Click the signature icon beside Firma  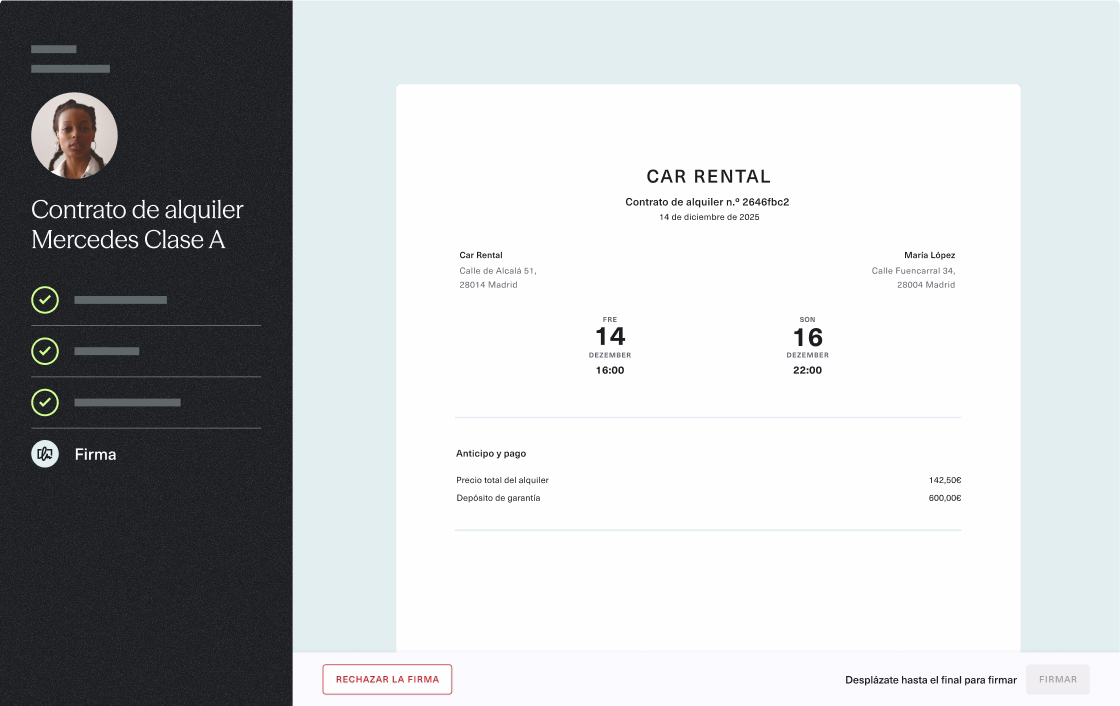[45, 454]
